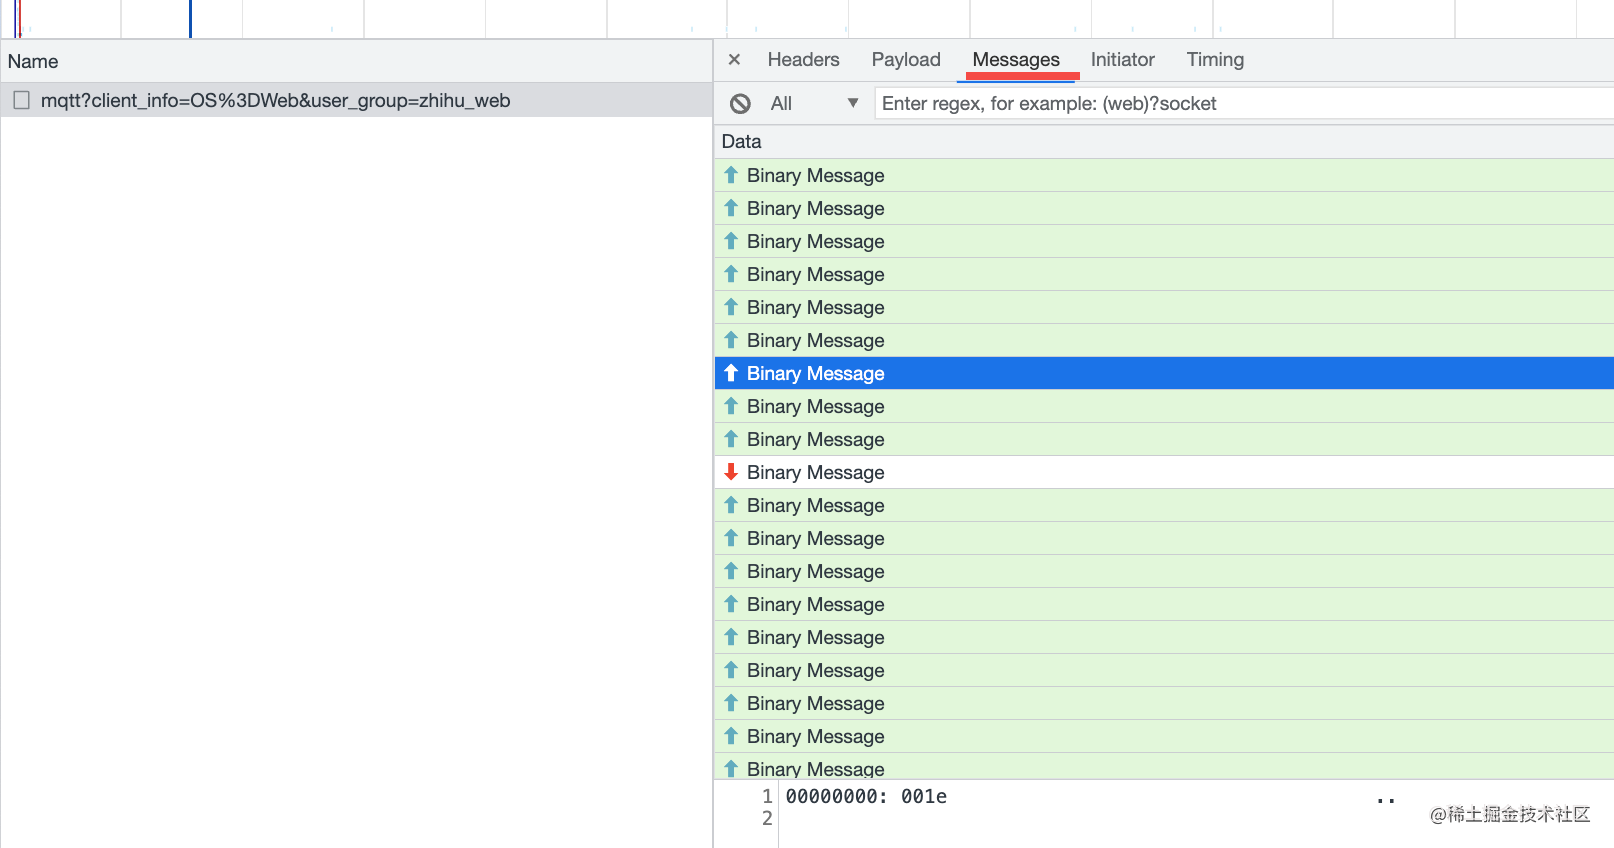1614x848 pixels.
Task: Toggle the checkbox beside the mqtt request
Action: click(21, 100)
